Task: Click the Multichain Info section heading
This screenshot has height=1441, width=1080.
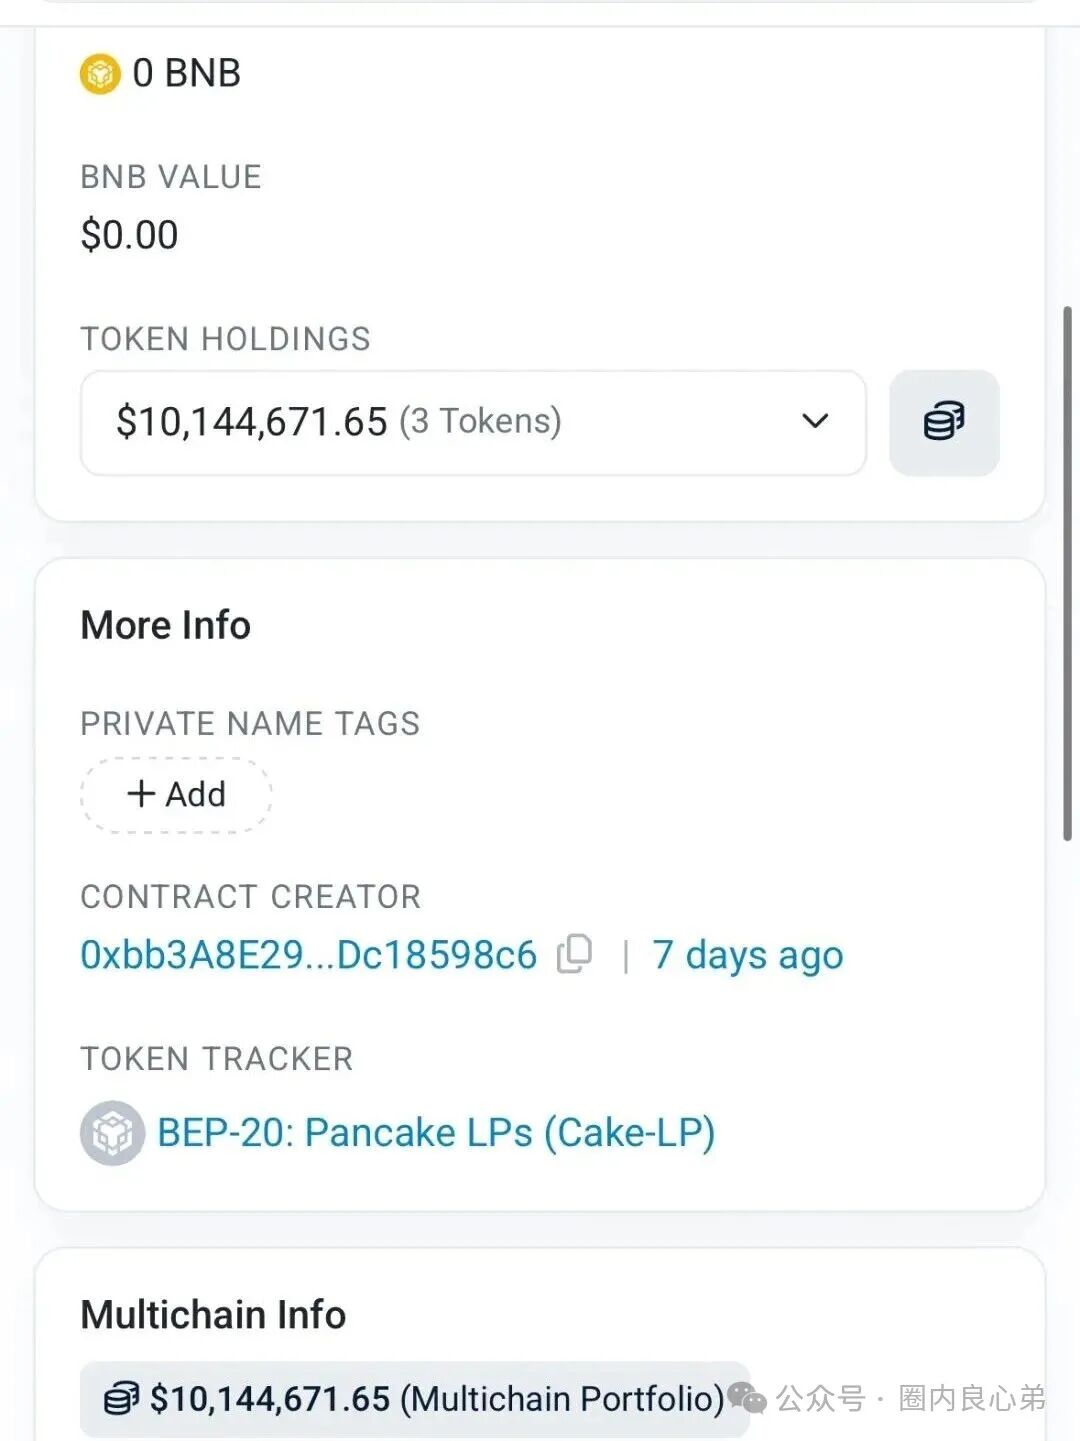Action: coord(213,1314)
